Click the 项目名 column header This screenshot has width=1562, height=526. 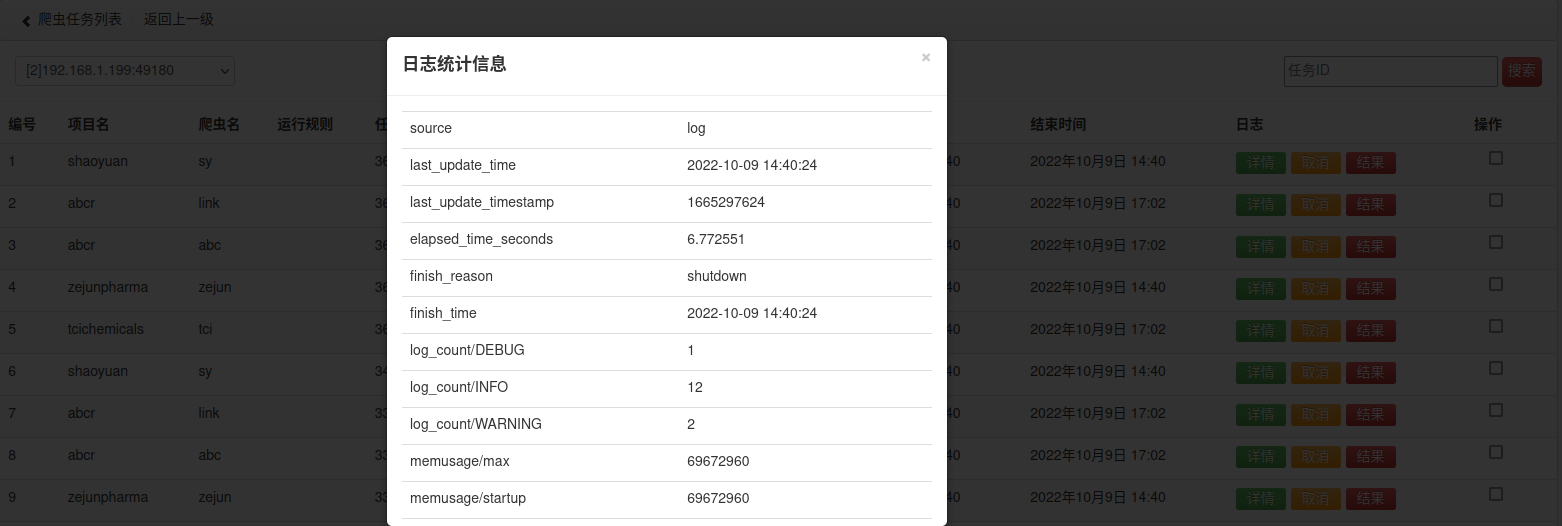tap(88, 124)
